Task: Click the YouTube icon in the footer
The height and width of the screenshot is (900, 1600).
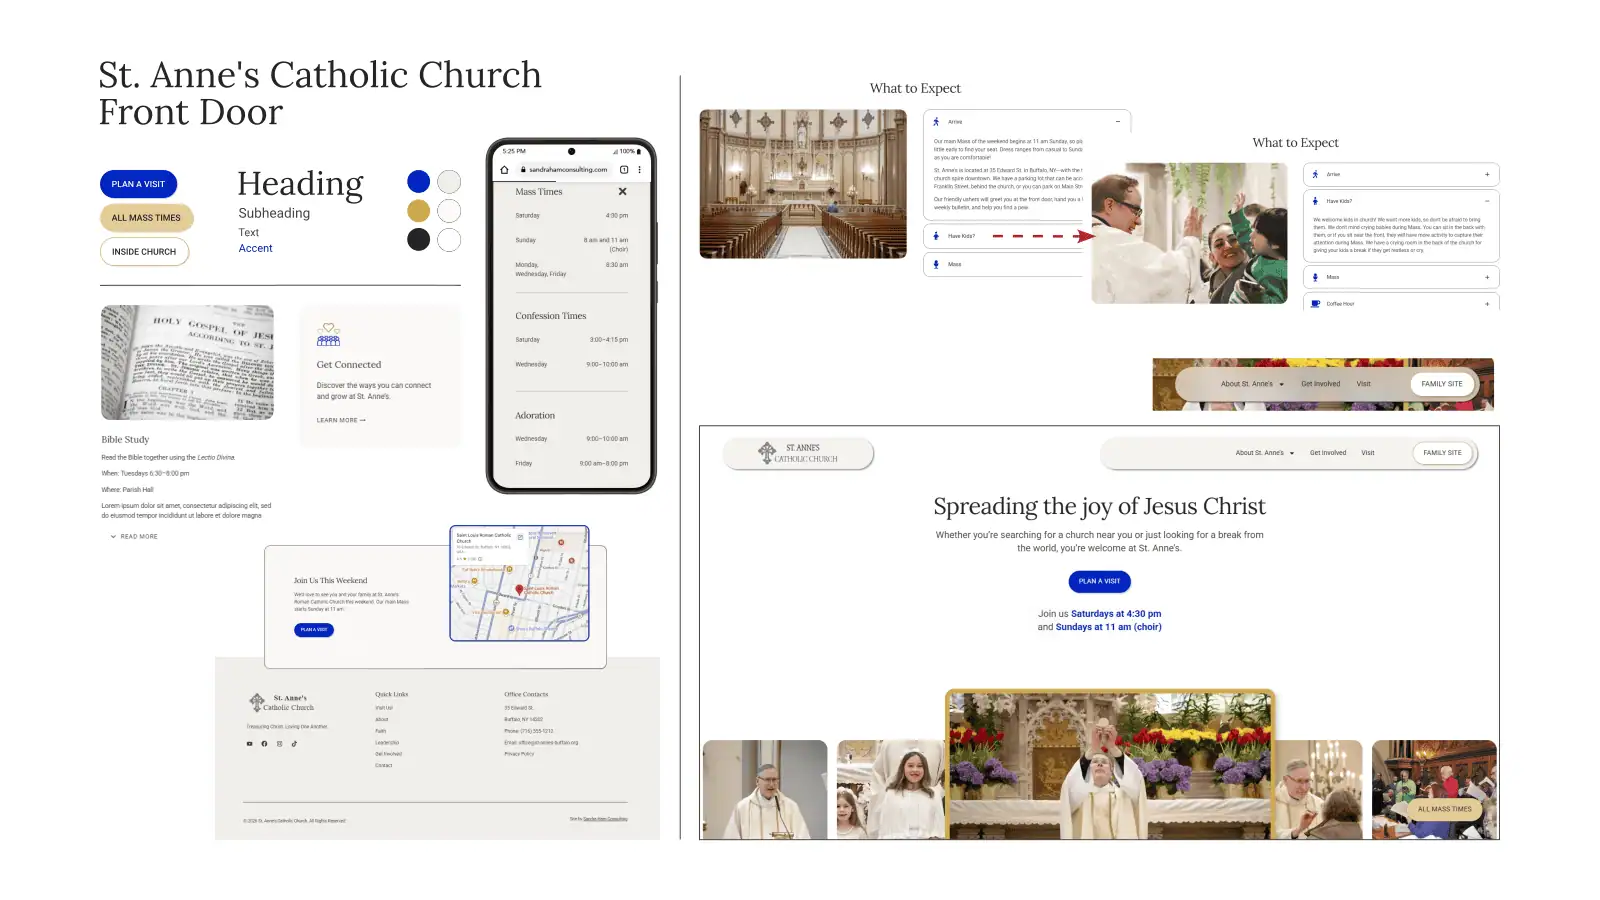Action: tap(250, 743)
